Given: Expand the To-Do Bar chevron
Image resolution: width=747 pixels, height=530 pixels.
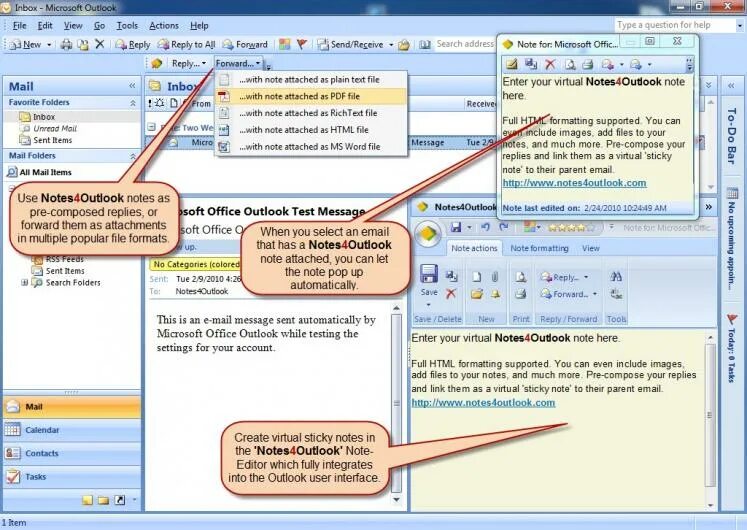Looking at the screenshot, I should [x=731, y=86].
